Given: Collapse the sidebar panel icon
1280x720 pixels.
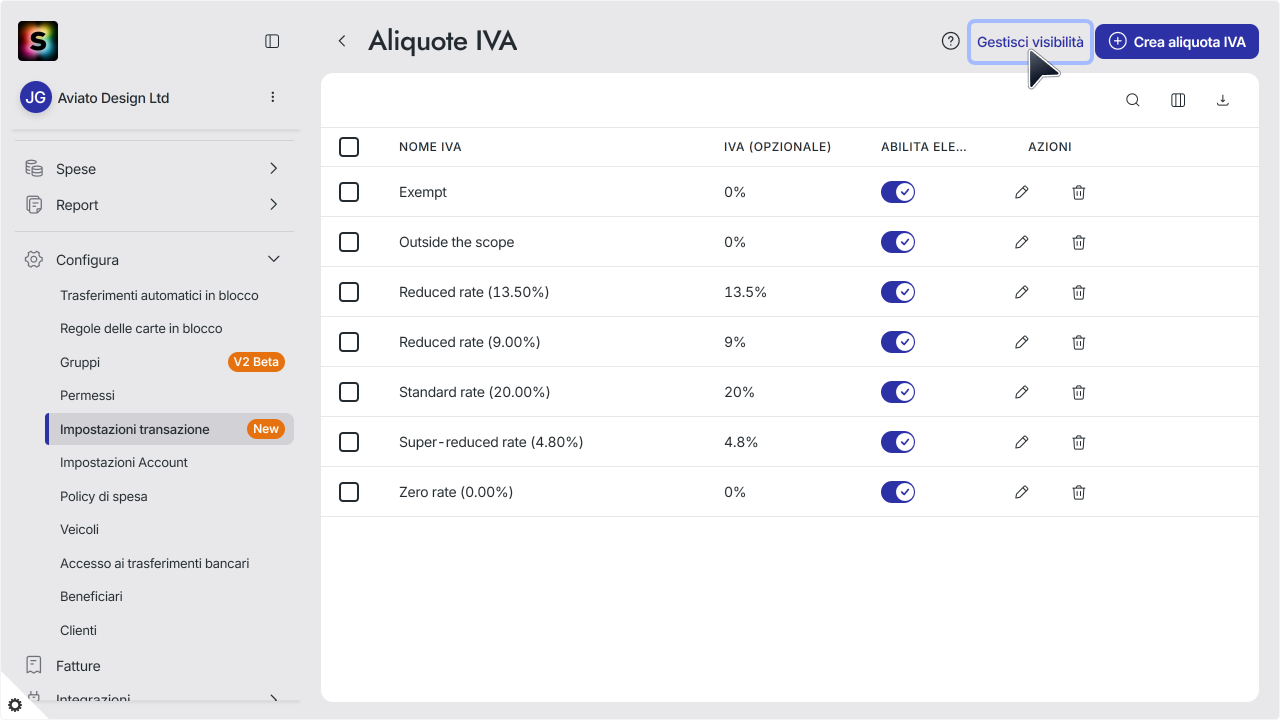Looking at the screenshot, I should tap(272, 41).
